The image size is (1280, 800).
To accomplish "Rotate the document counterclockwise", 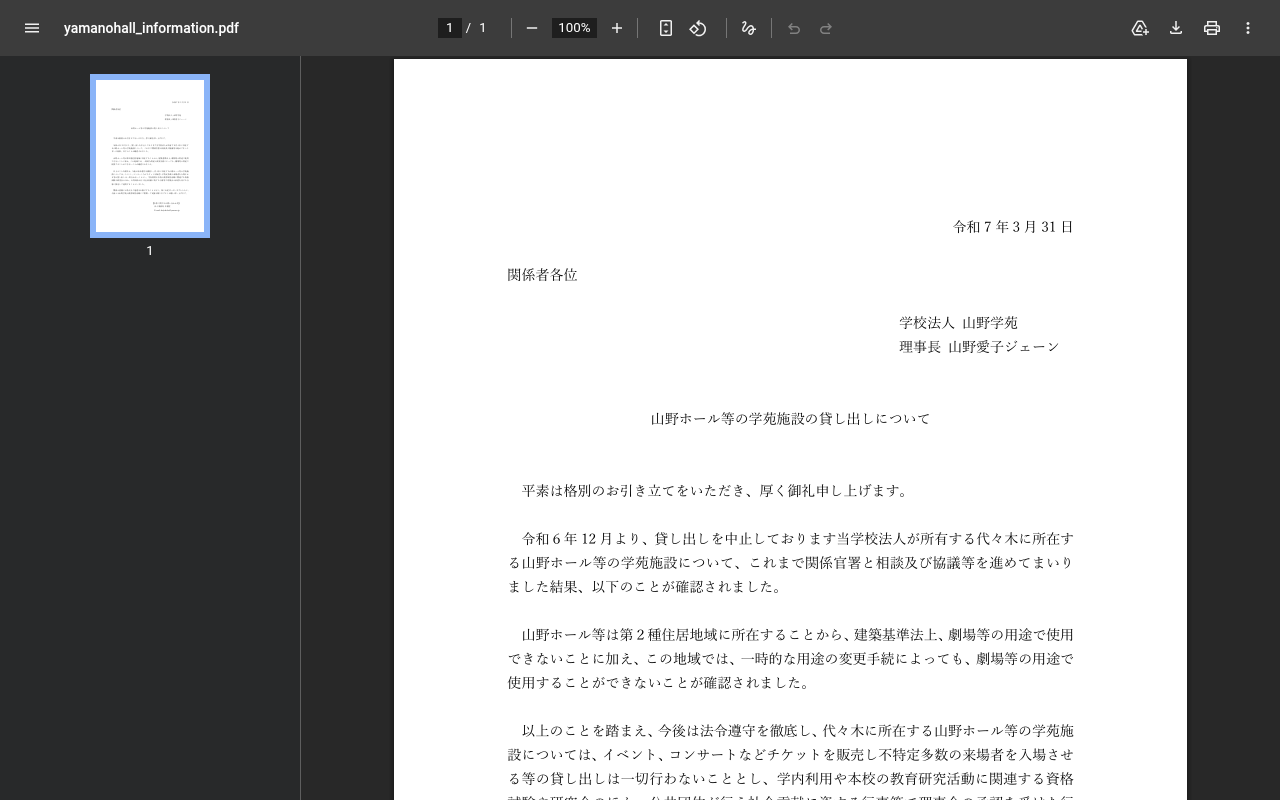I will (698, 28).
